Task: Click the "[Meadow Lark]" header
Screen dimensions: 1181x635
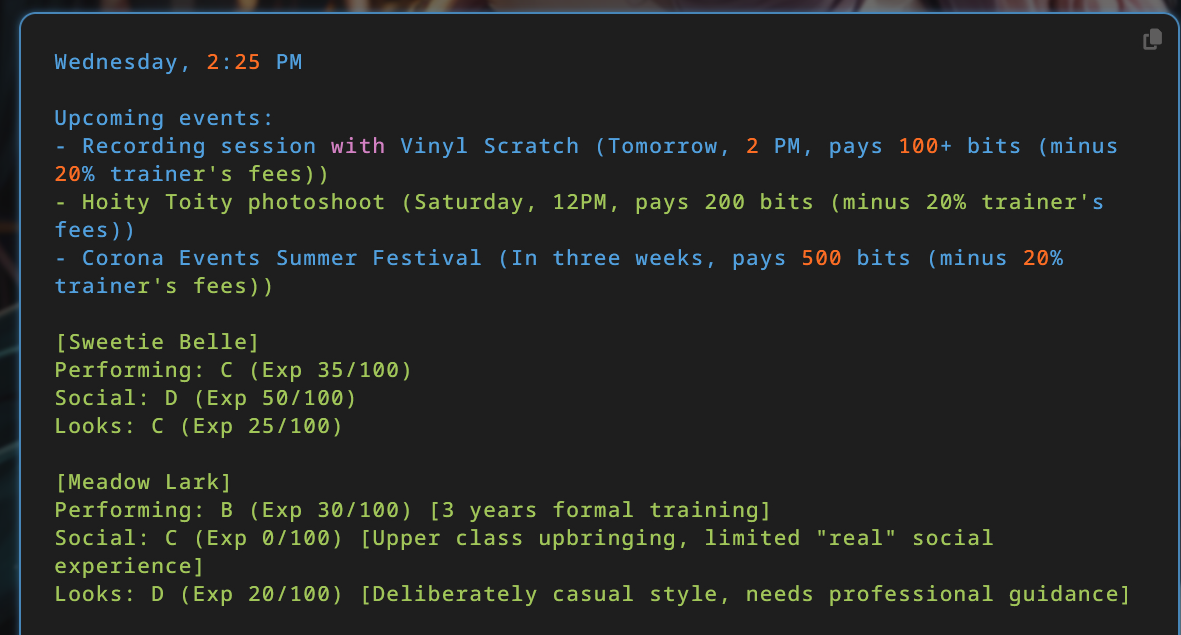Action: point(143,482)
